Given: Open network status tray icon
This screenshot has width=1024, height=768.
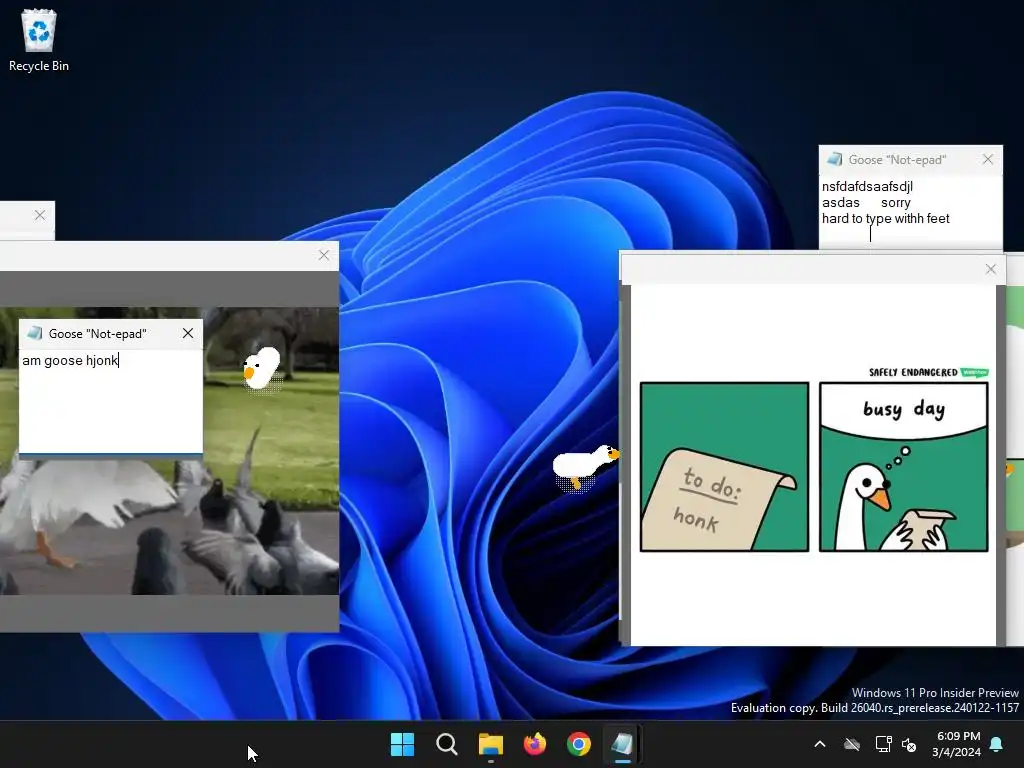Looking at the screenshot, I should (x=883, y=744).
